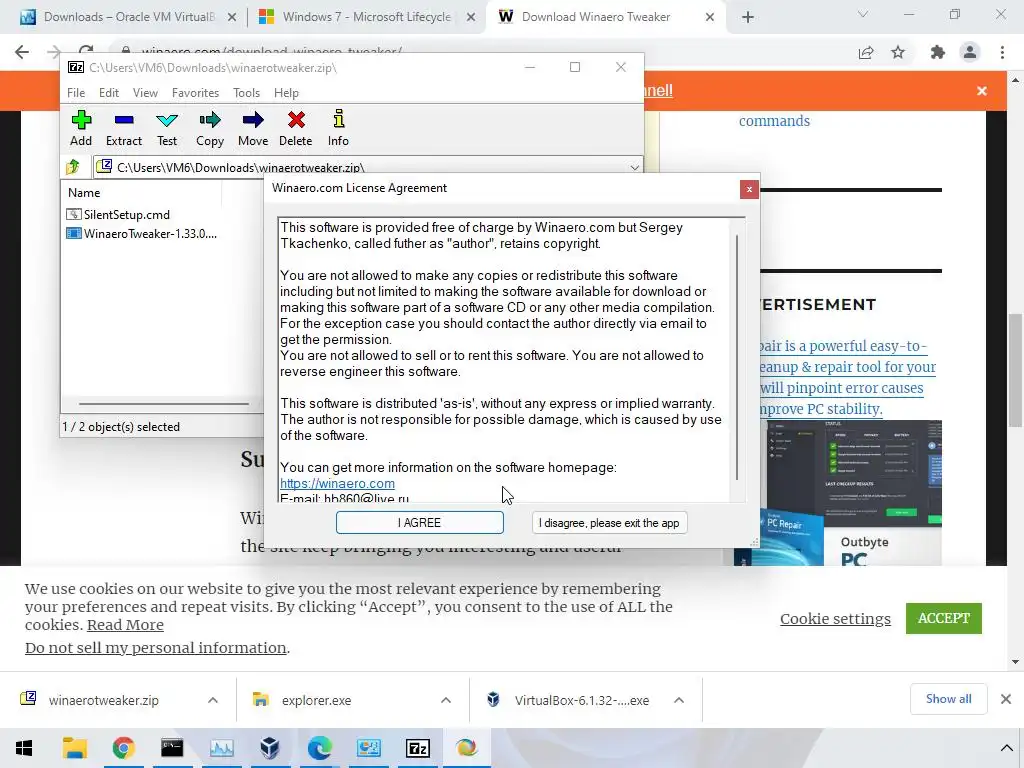Open File Explorer from the taskbar
Image resolution: width=1024 pixels, height=768 pixels.
pyautogui.click(x=74, y=748)
